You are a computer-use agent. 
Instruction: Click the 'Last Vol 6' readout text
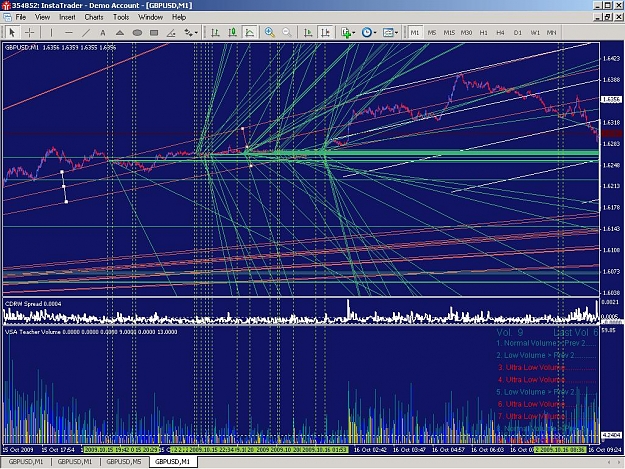coord(575,332)
